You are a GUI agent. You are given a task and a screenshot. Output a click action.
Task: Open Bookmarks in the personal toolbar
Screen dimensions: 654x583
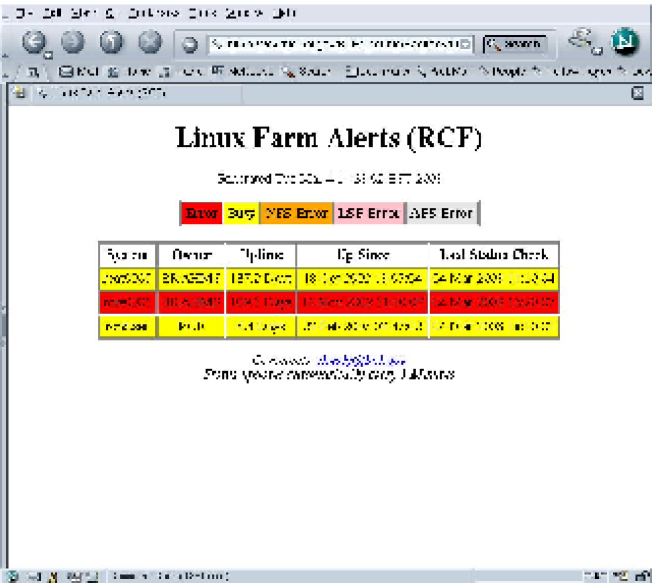377,72
